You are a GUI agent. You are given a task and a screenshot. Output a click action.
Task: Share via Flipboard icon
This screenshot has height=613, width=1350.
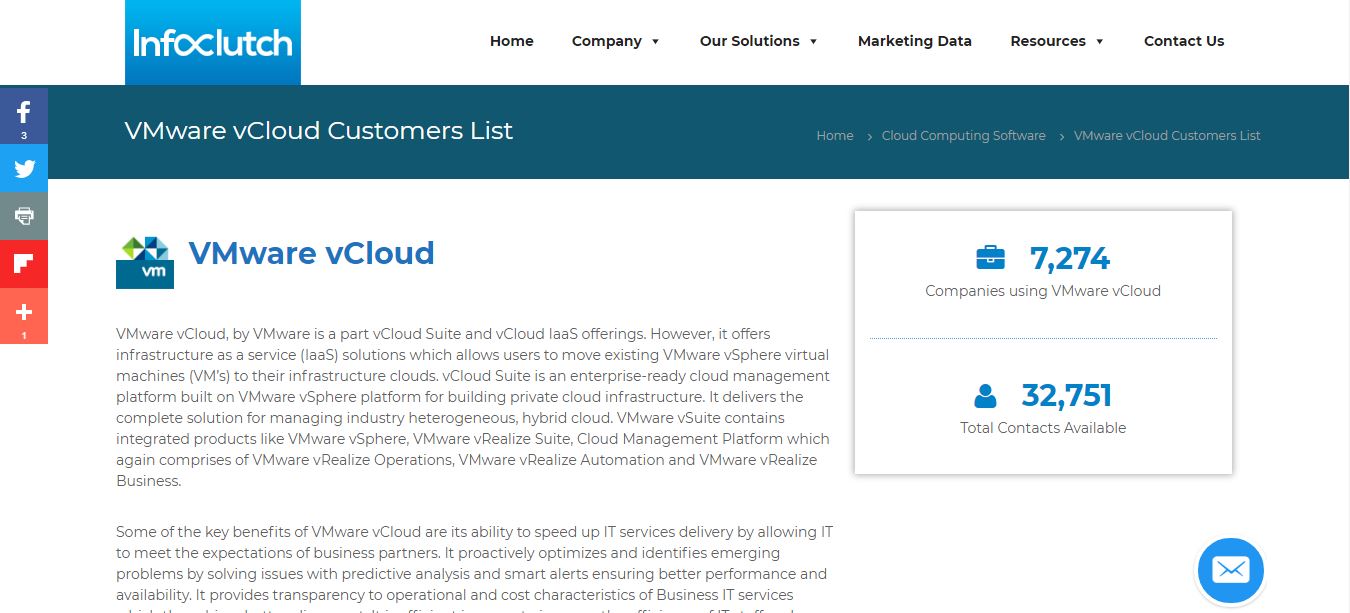point(24,264)
